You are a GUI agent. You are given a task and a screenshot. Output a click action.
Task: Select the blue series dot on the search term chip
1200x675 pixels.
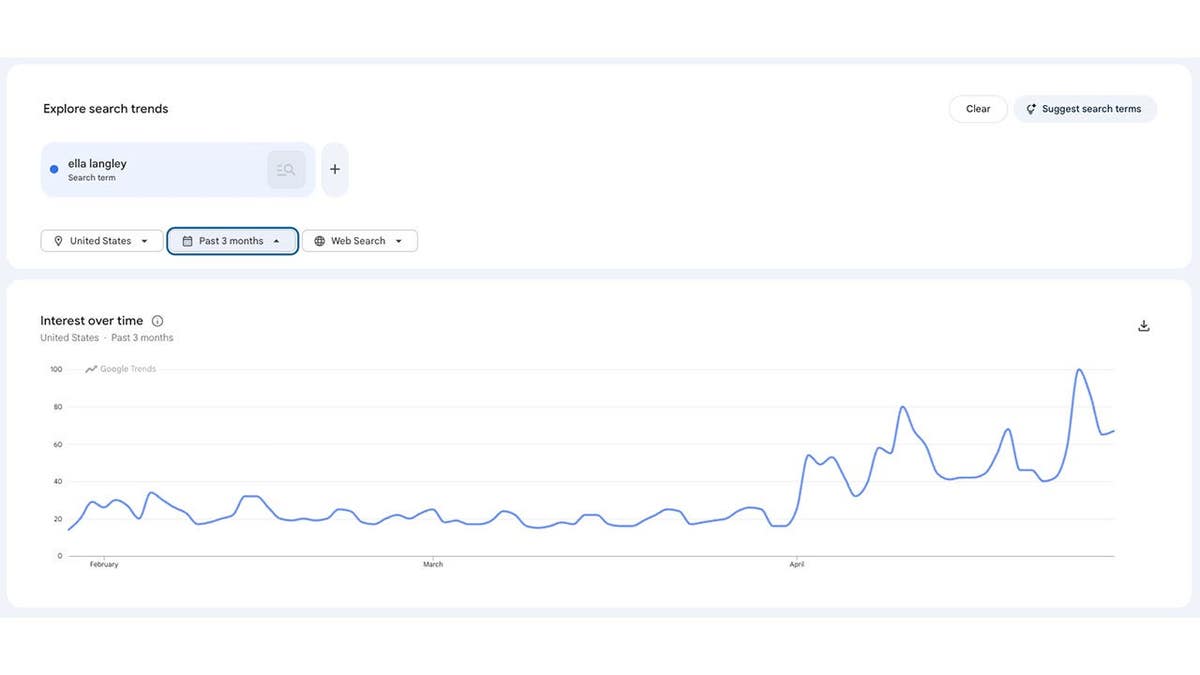click(x=53, y=169)
